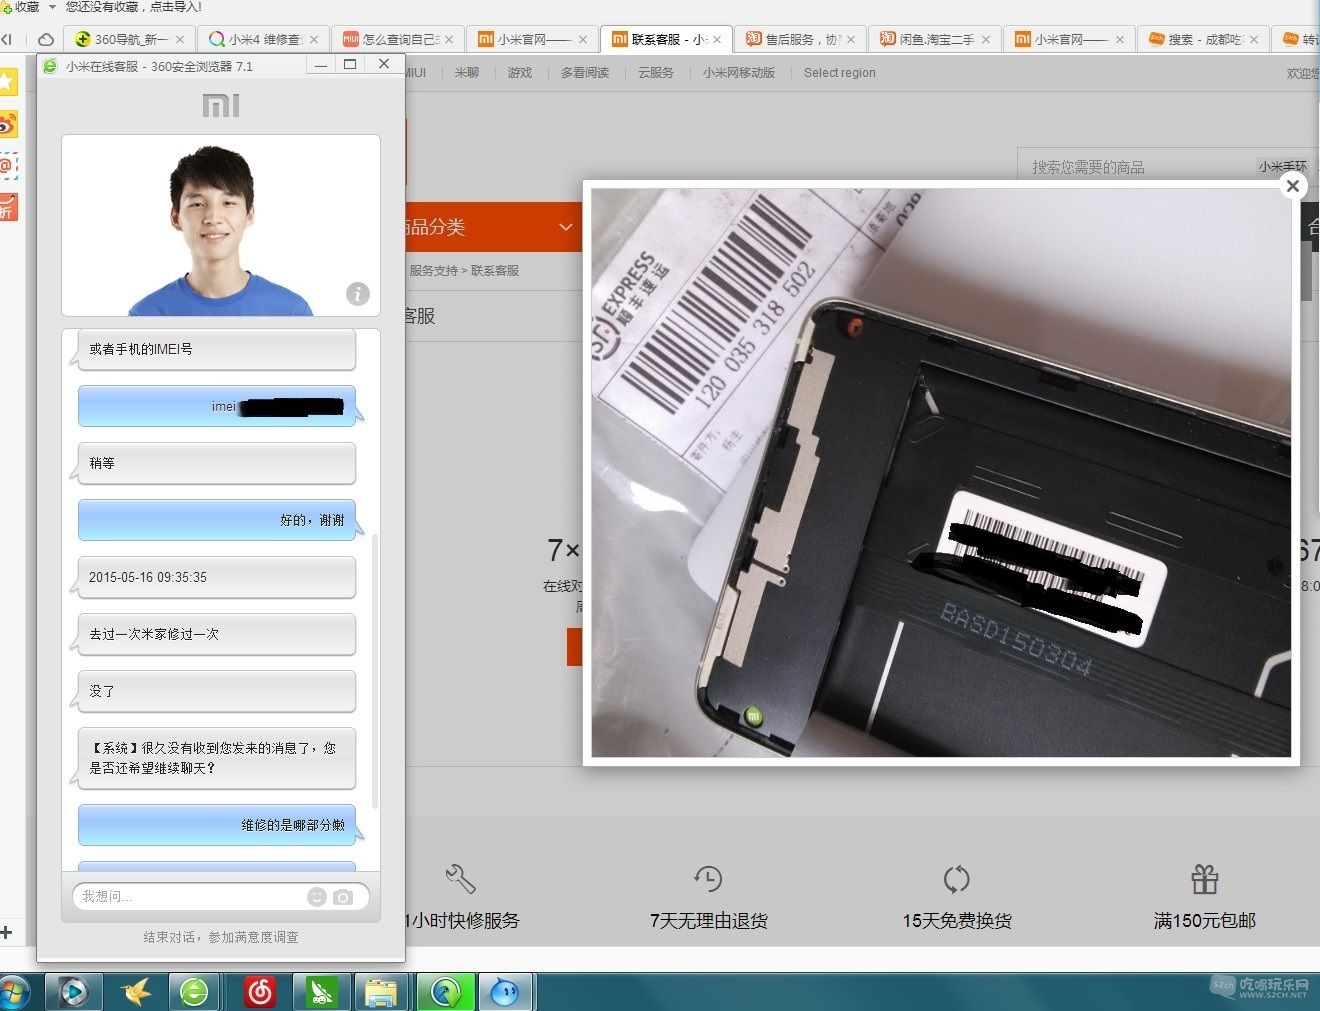This screenshot has width=1320, height=1011.
Task: Click the cloud icon left of the tabs
Action: [x=46, y=40]
